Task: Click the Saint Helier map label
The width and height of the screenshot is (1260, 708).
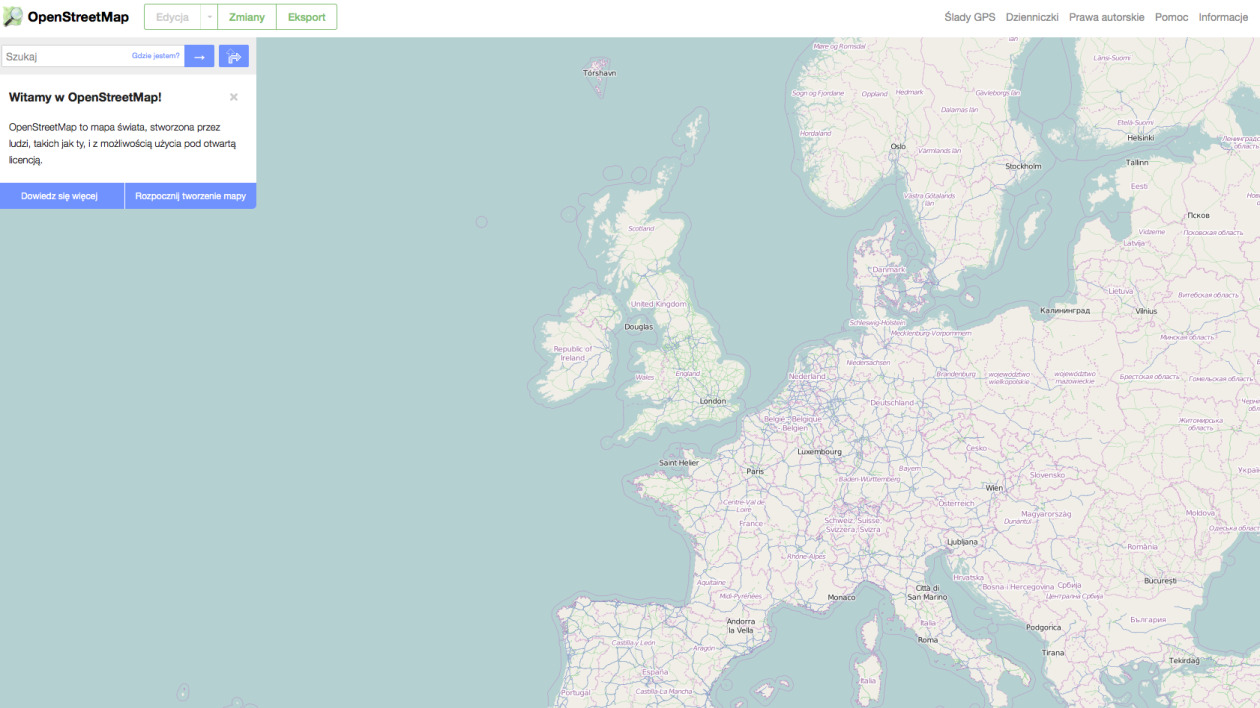Action: 679,463
